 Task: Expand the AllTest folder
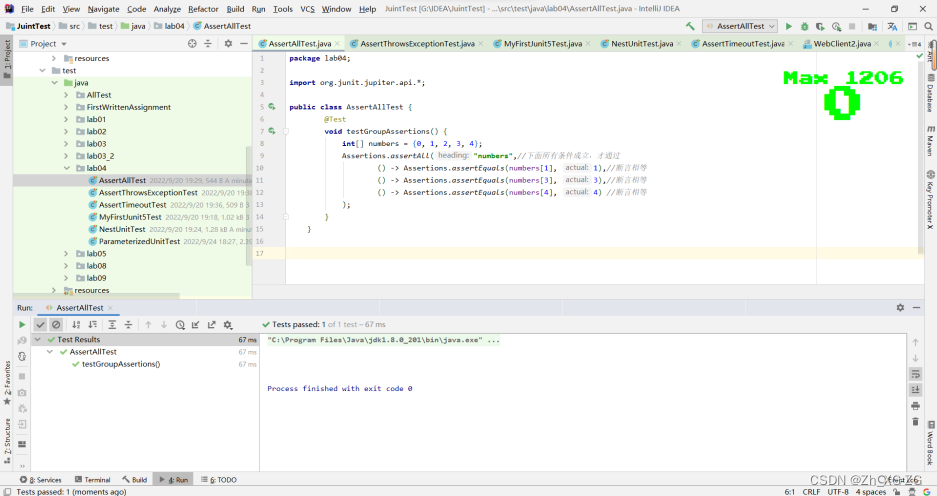66,95
